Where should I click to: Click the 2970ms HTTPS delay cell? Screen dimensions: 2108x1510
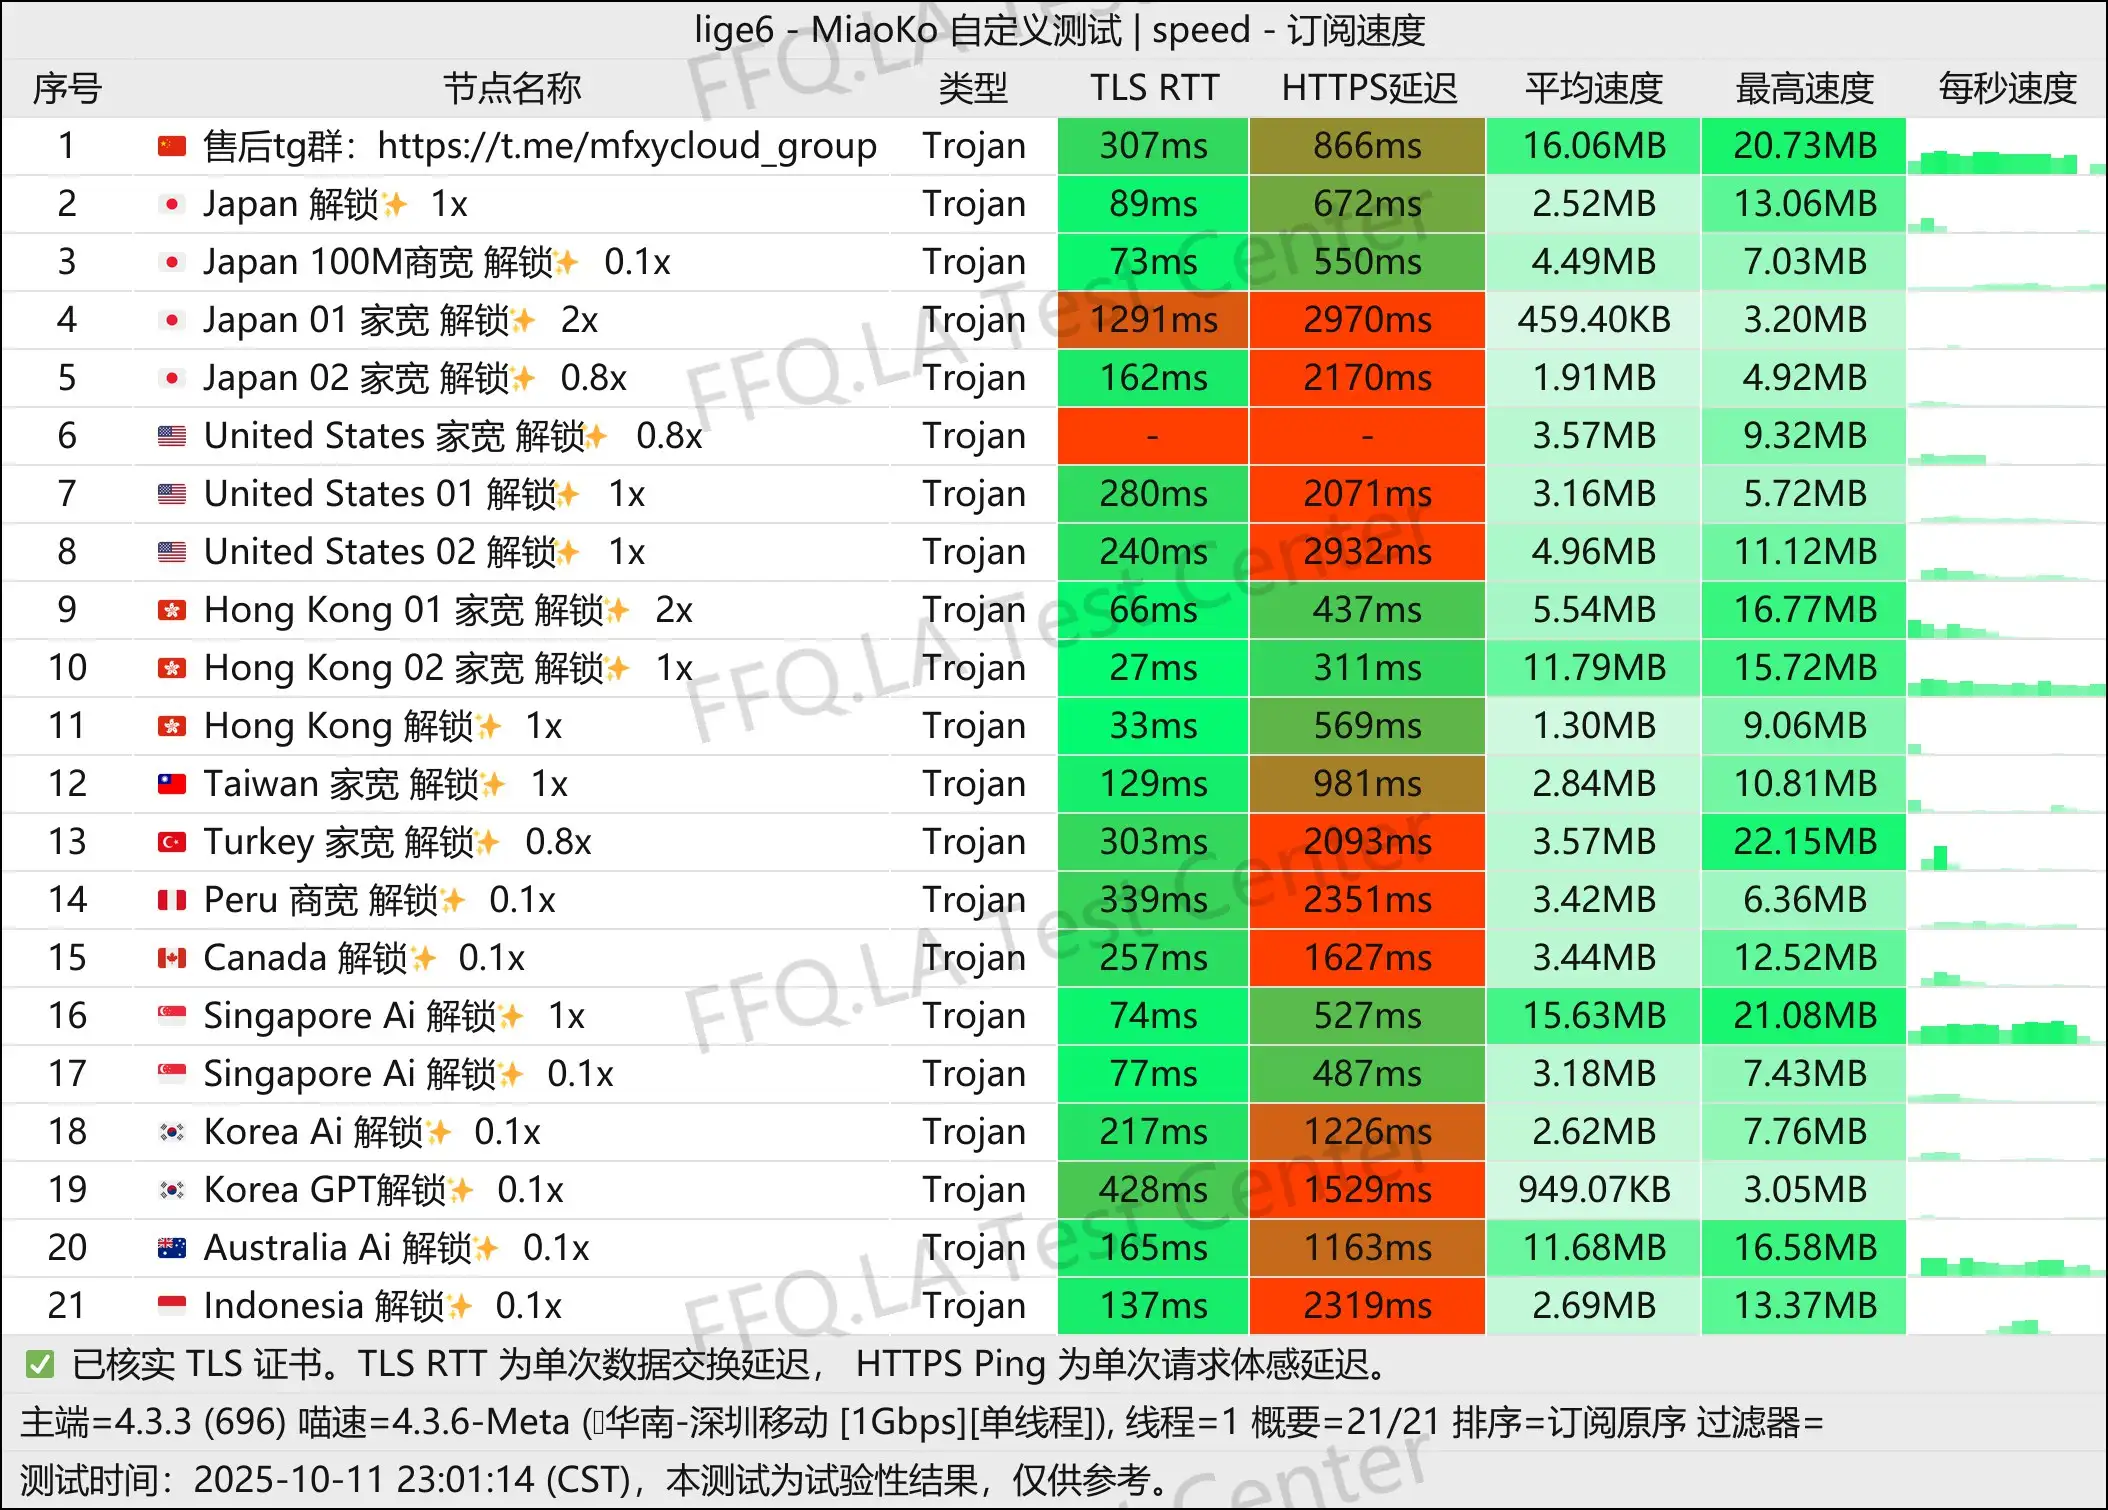pos(1367,320)
